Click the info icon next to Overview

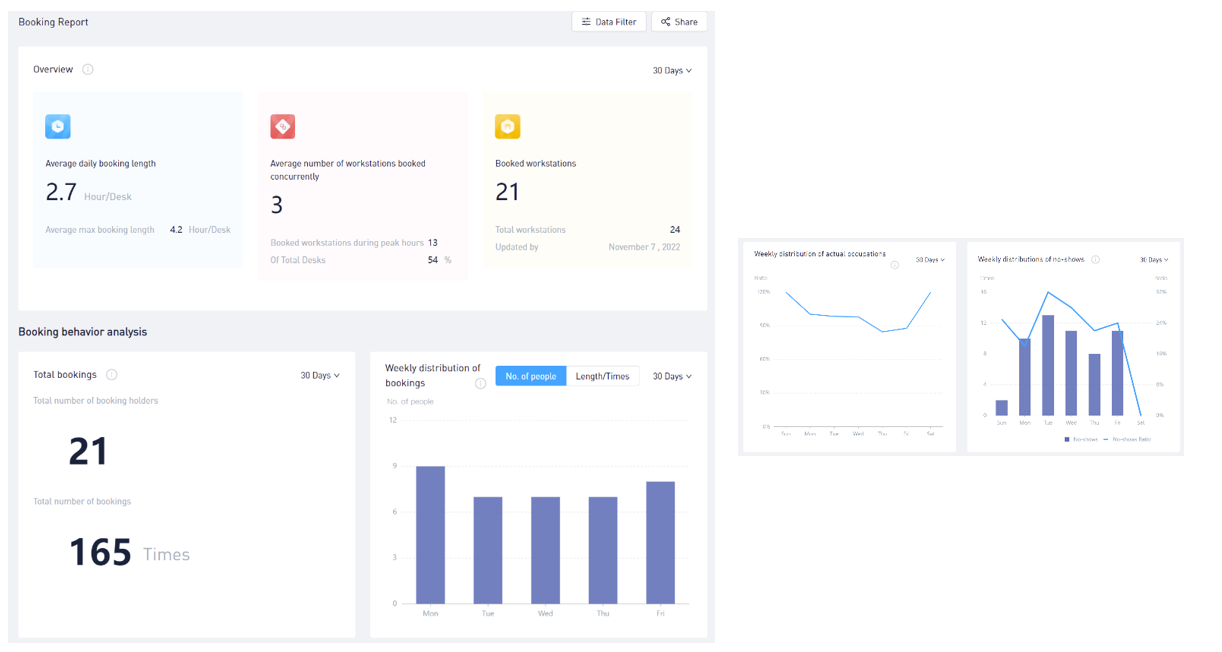pos(88,70)
